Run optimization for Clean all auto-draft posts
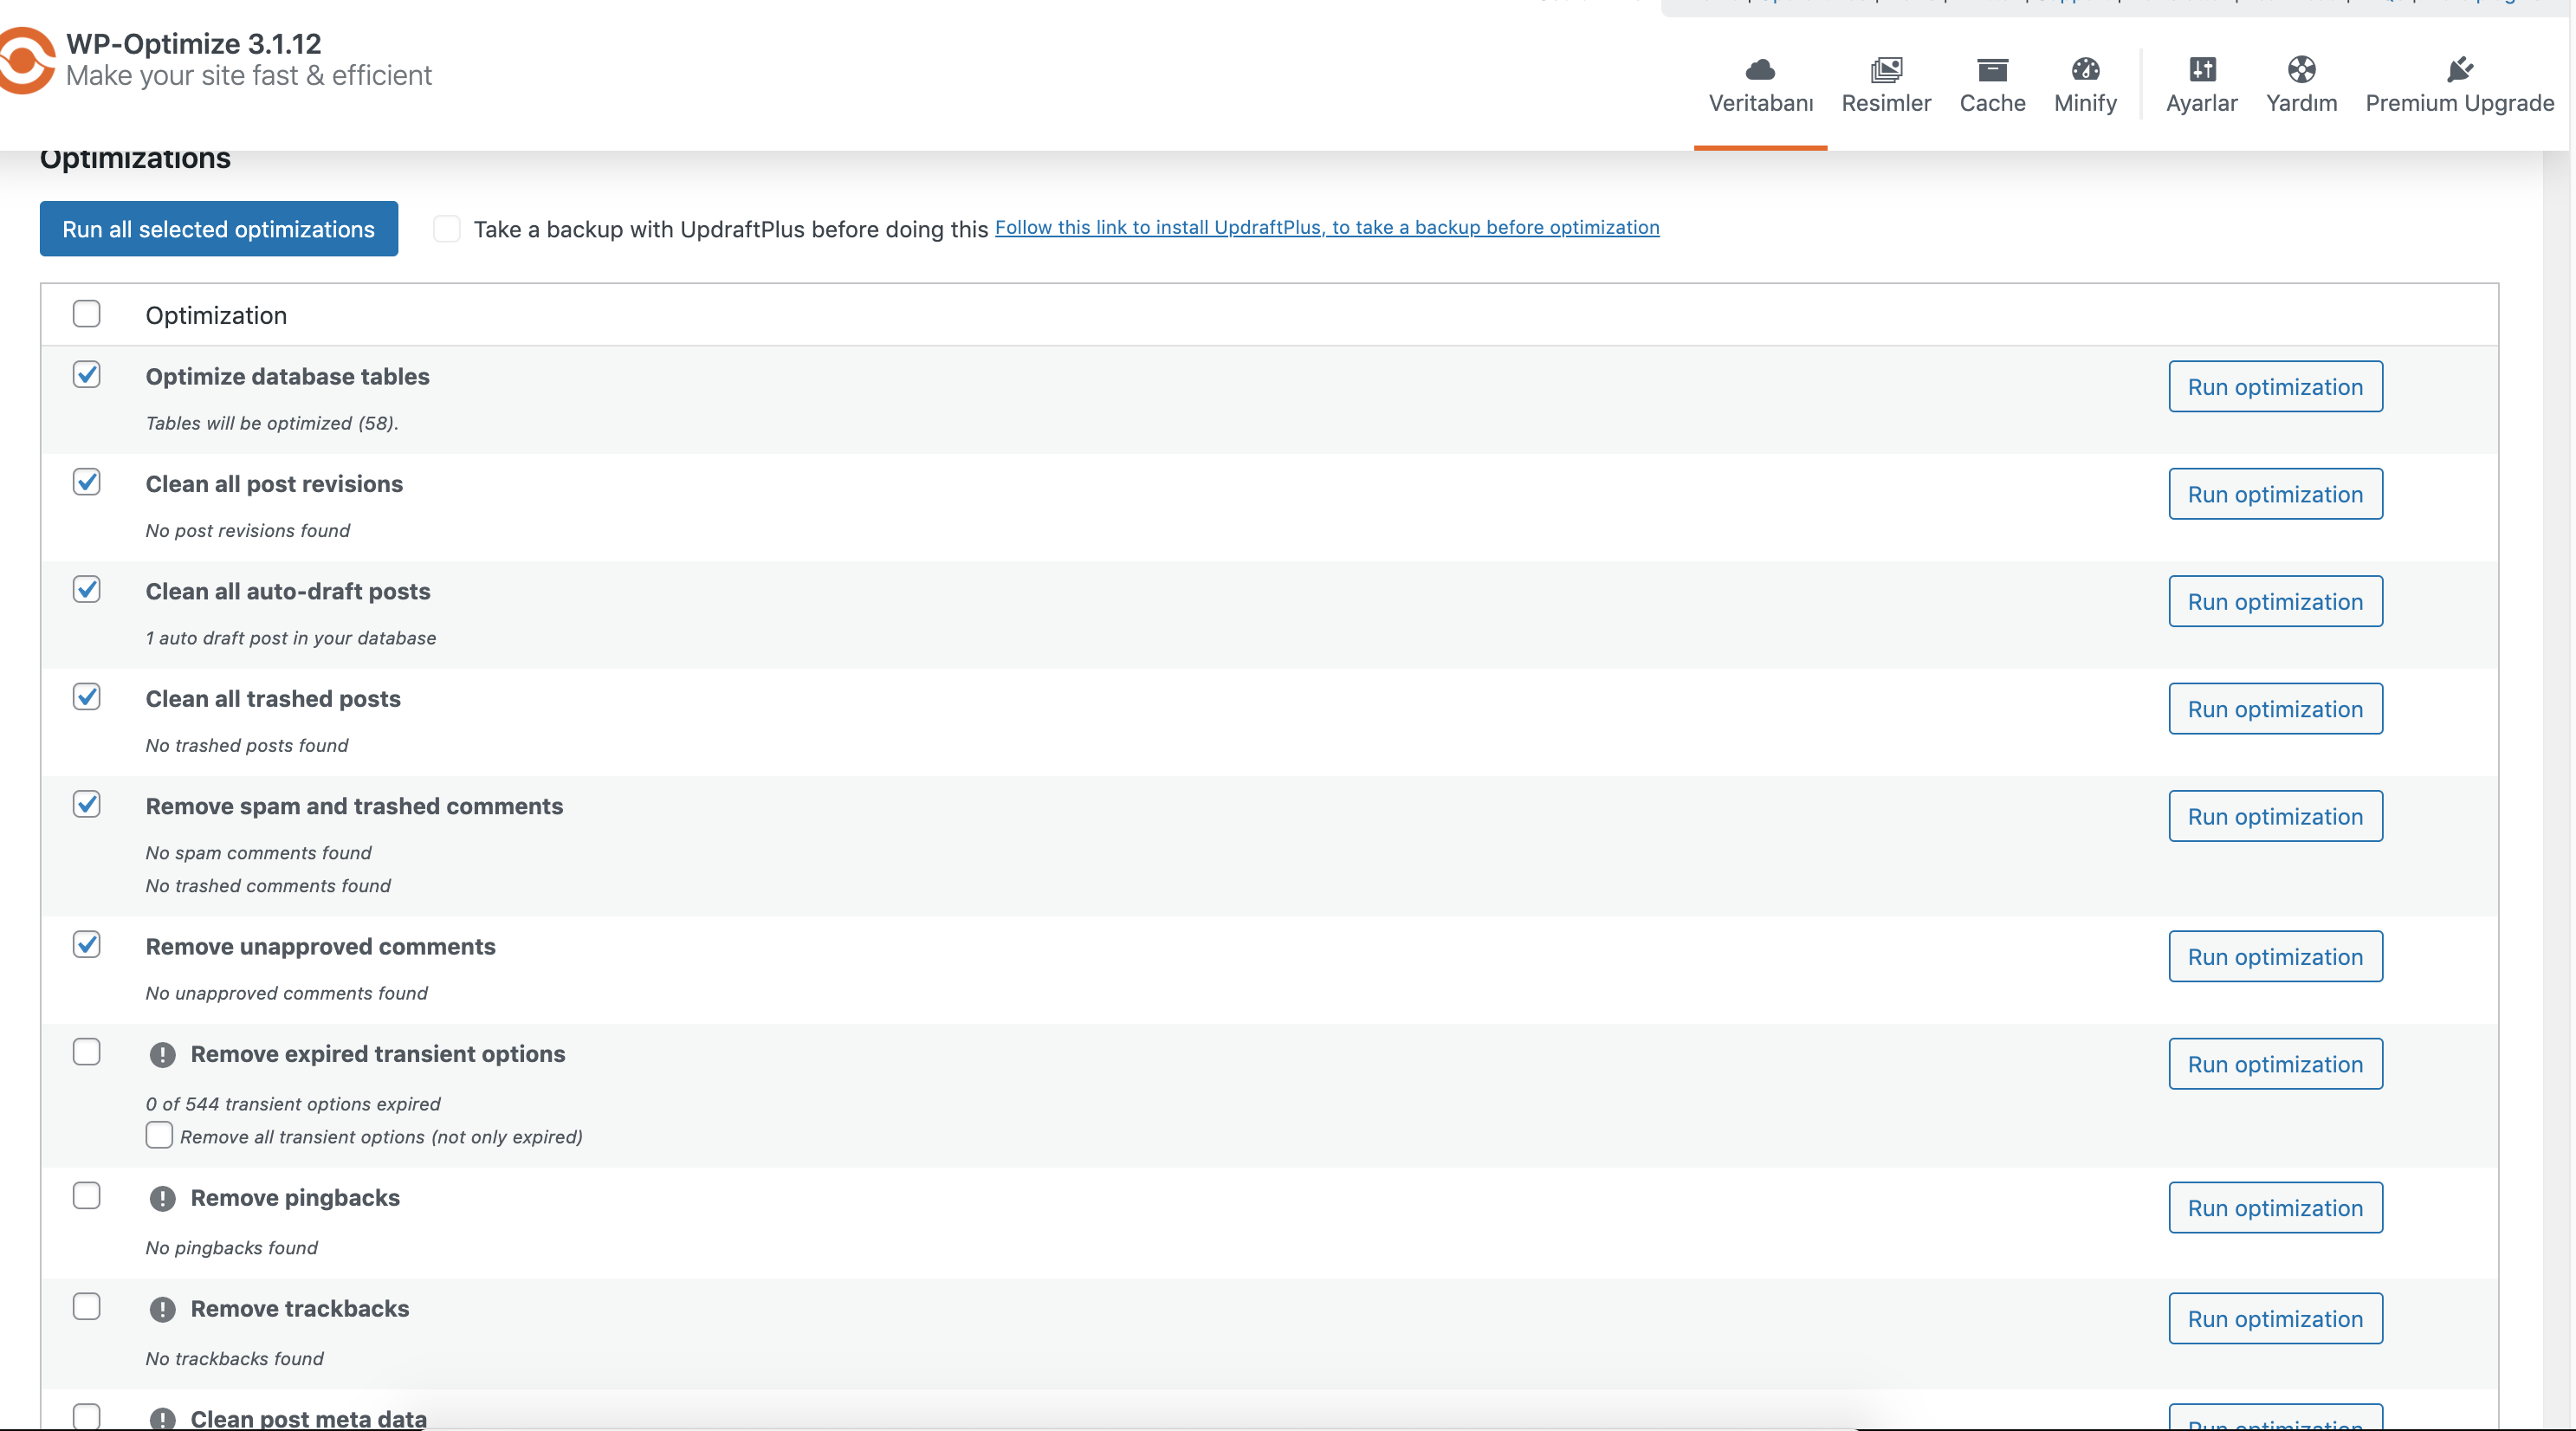The width and height of the screenshot is (2576, 1431). coord(2275,601)
